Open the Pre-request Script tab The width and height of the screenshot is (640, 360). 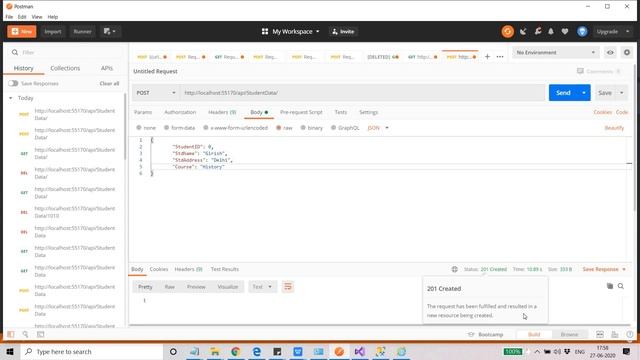point(301,112)
